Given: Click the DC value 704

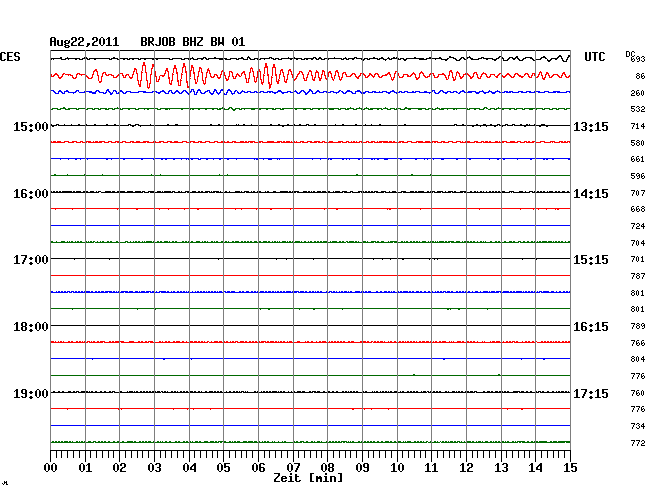Looking at the screenshot, I should tap(638, 243).
